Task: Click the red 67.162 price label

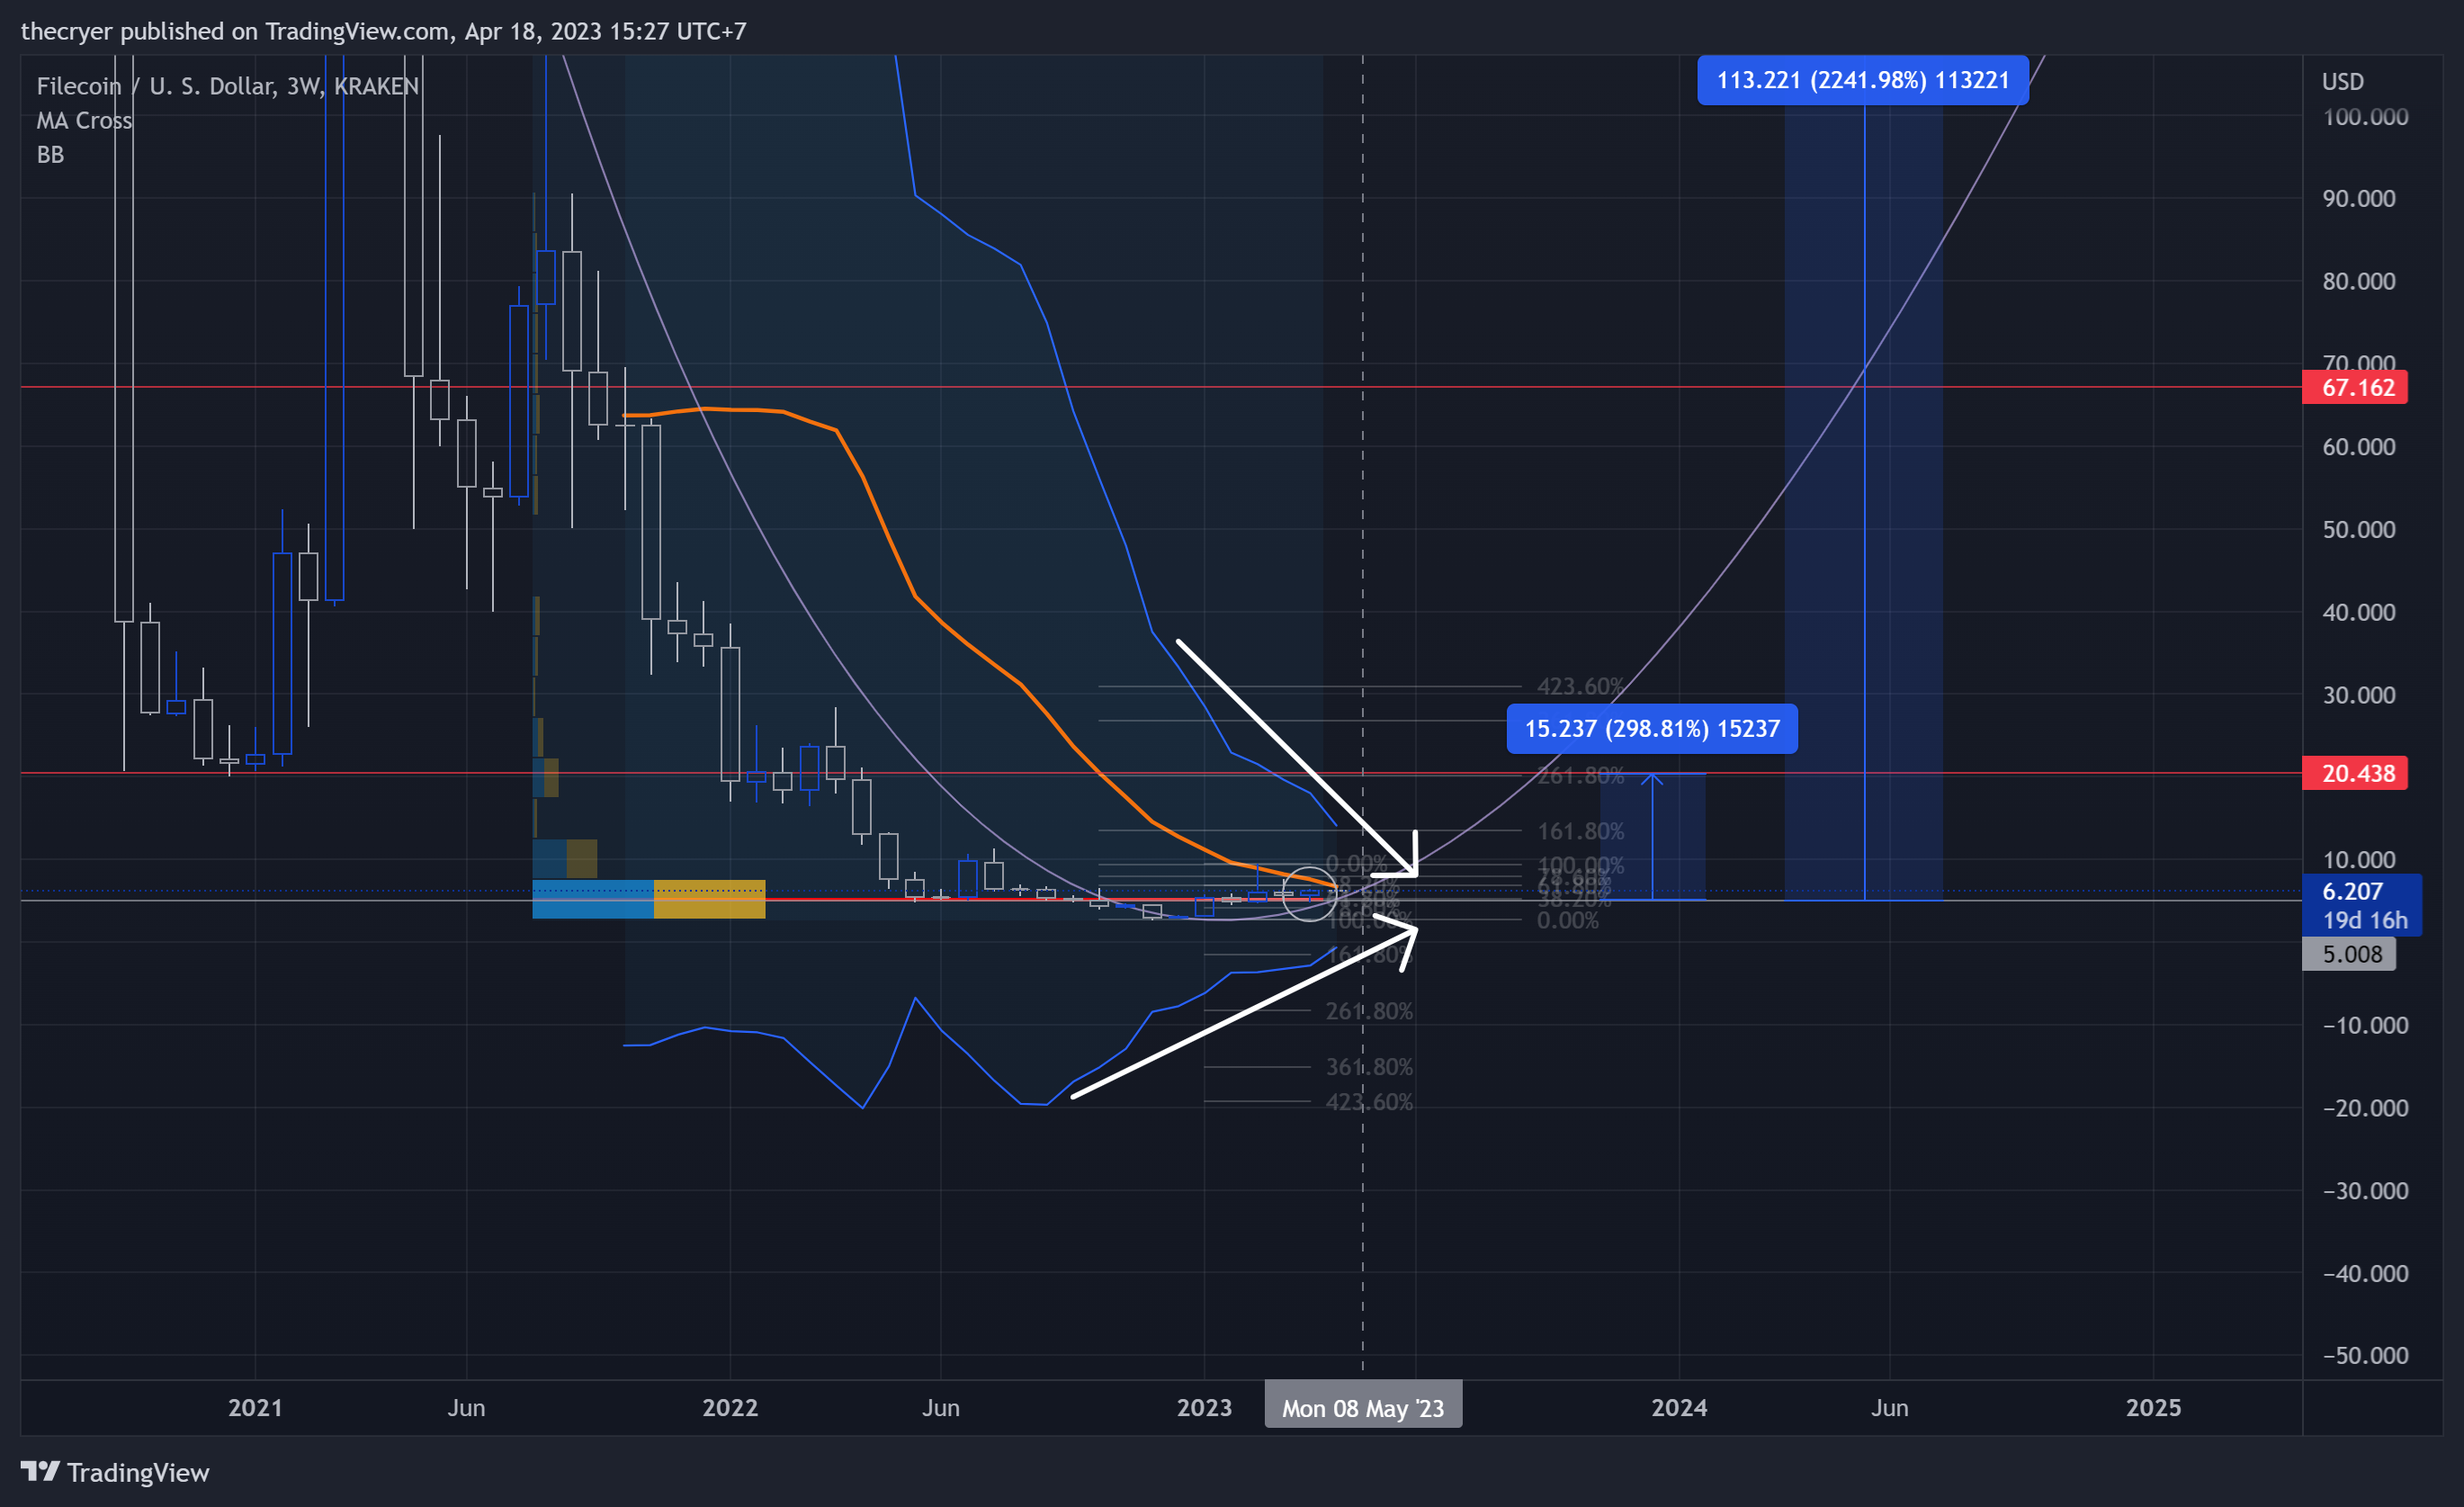Action: (x=2354, y=387)
